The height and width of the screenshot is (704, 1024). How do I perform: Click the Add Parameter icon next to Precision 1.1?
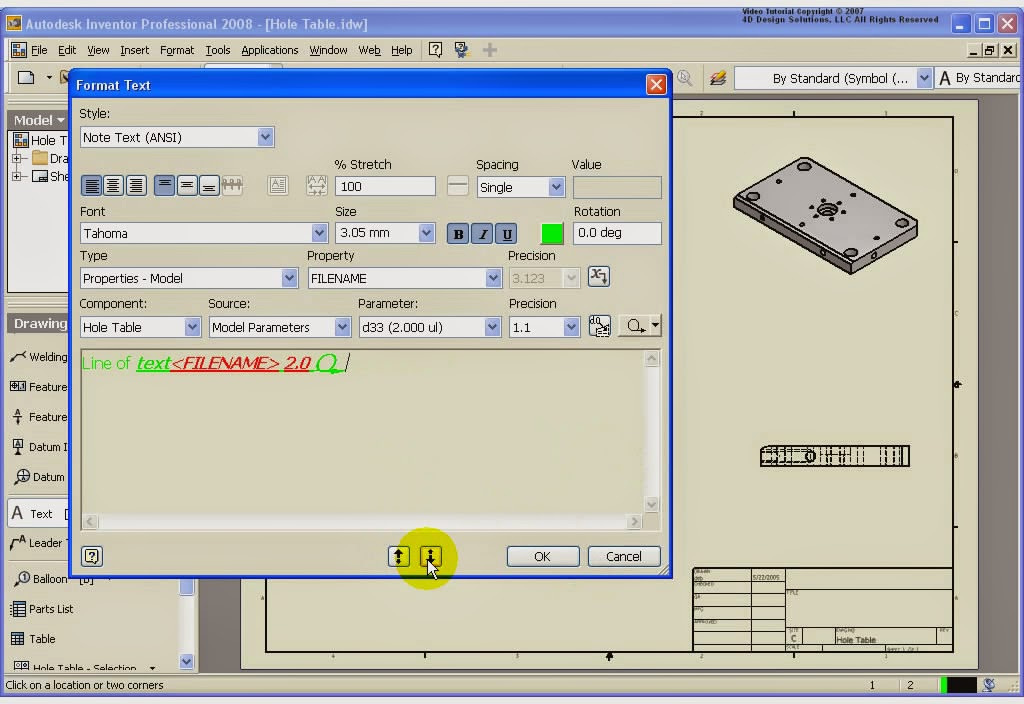coord(599,326)
